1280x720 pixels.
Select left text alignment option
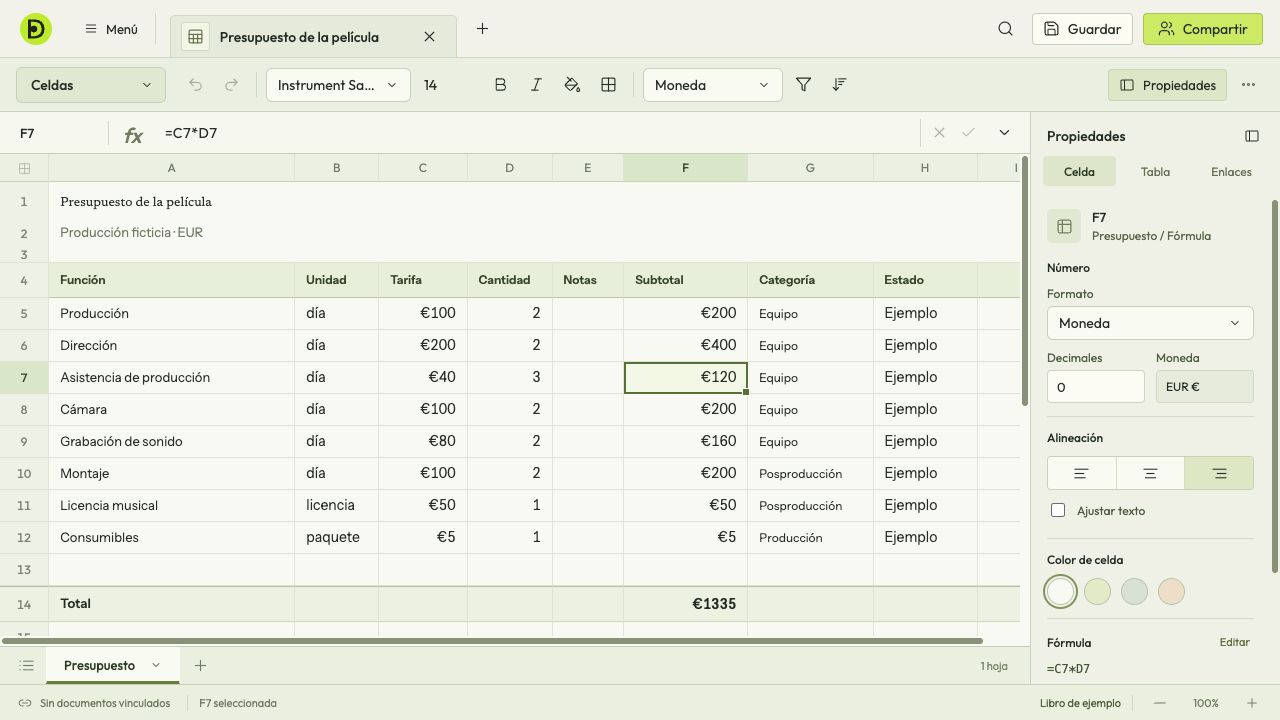coord(1081,473)
